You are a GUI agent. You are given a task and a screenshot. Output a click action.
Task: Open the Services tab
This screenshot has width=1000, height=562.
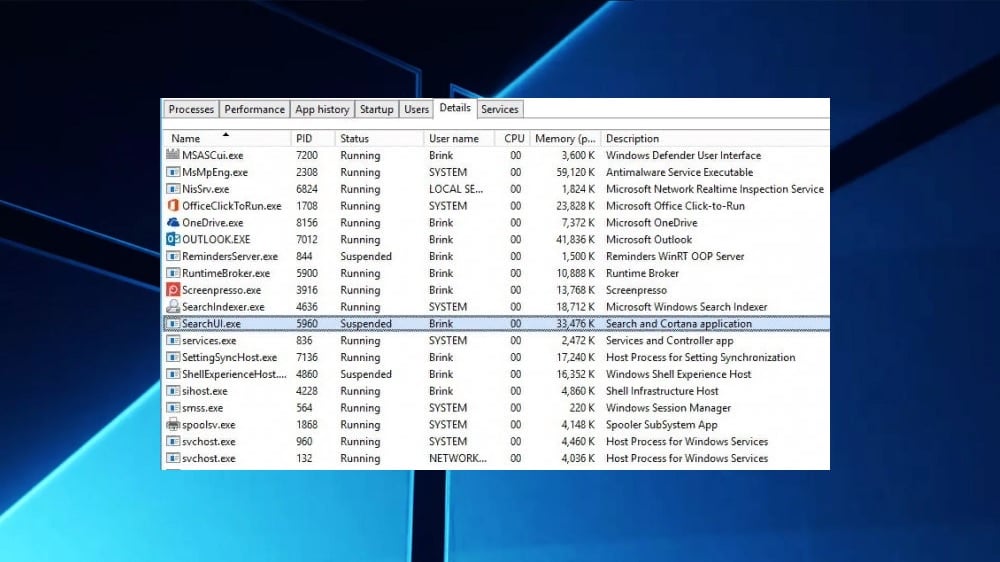[499, 110]
